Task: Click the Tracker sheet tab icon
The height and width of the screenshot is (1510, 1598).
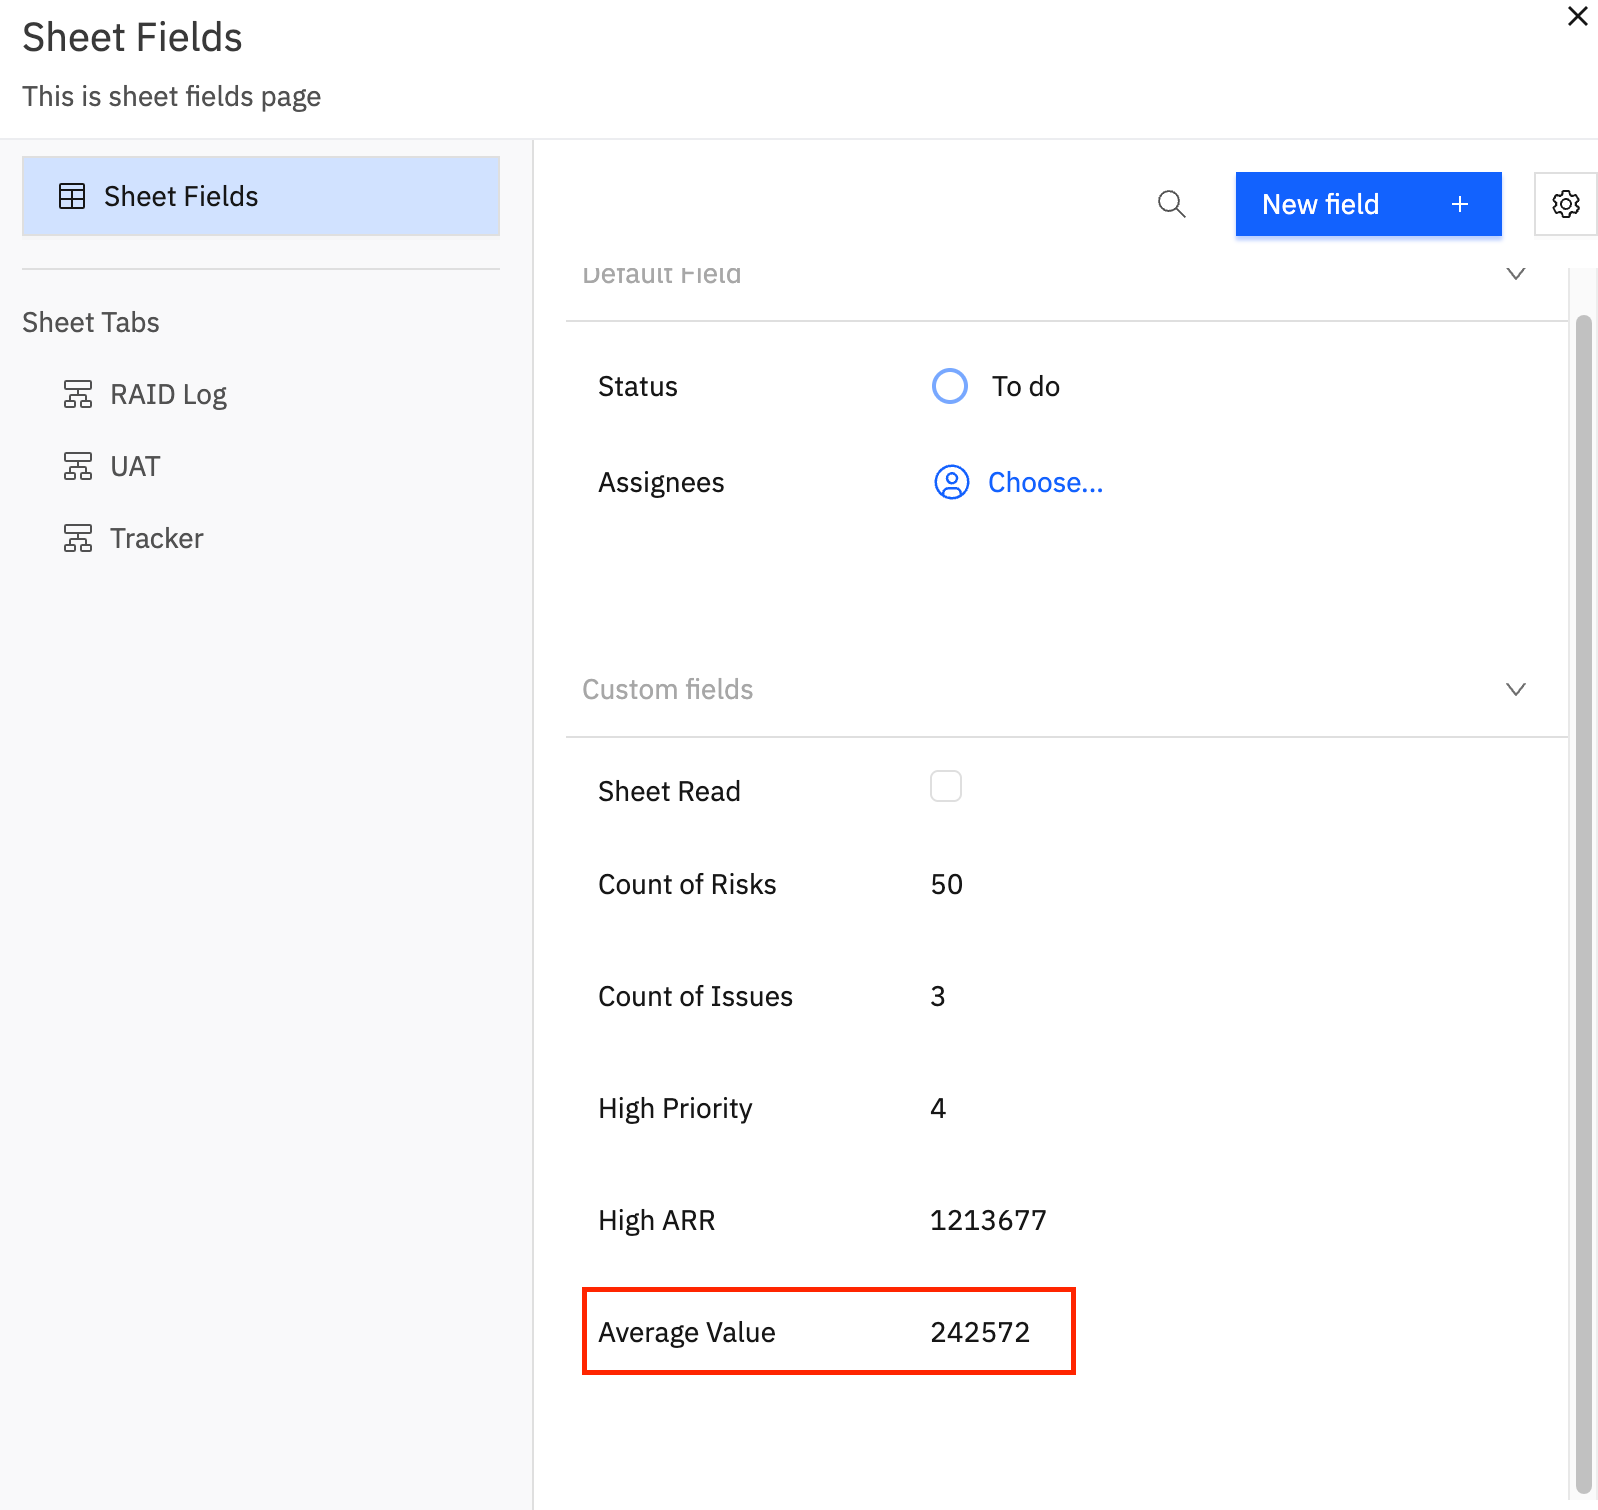Action: coord(78,538)
